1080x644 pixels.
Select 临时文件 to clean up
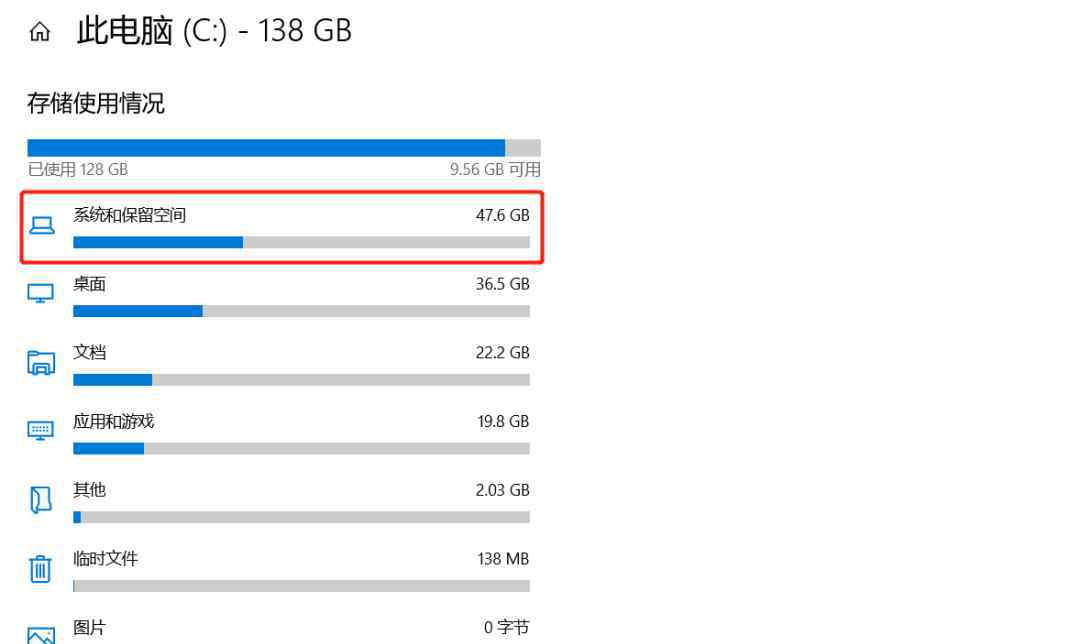[282, 572]
